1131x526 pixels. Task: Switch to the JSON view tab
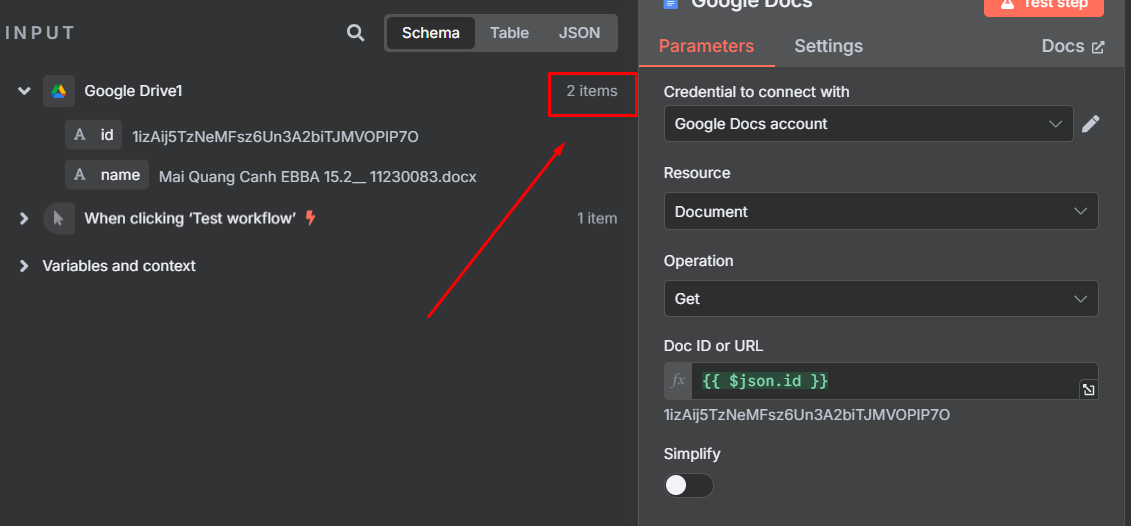[579, 33]
